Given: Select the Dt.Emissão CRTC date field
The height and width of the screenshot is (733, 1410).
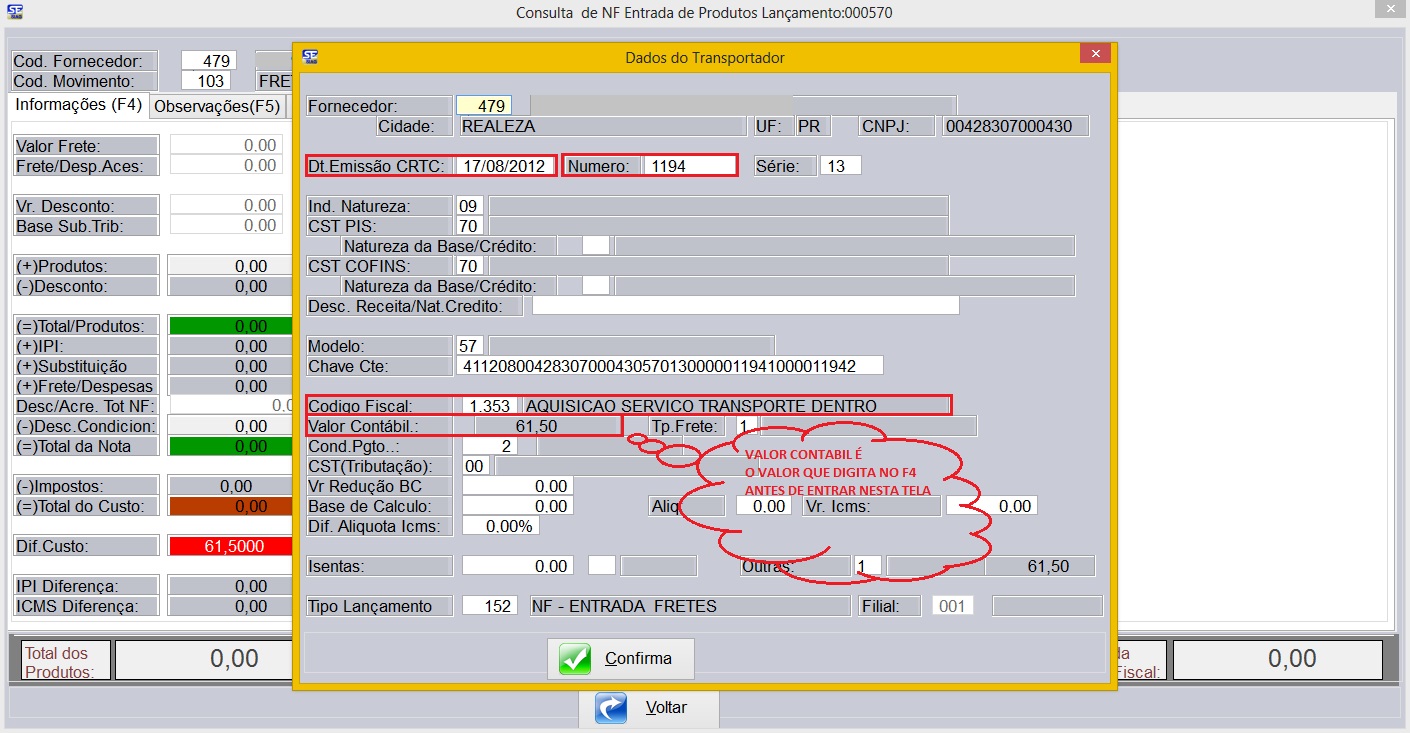Looking at the screenshot, I should [503, 166].
